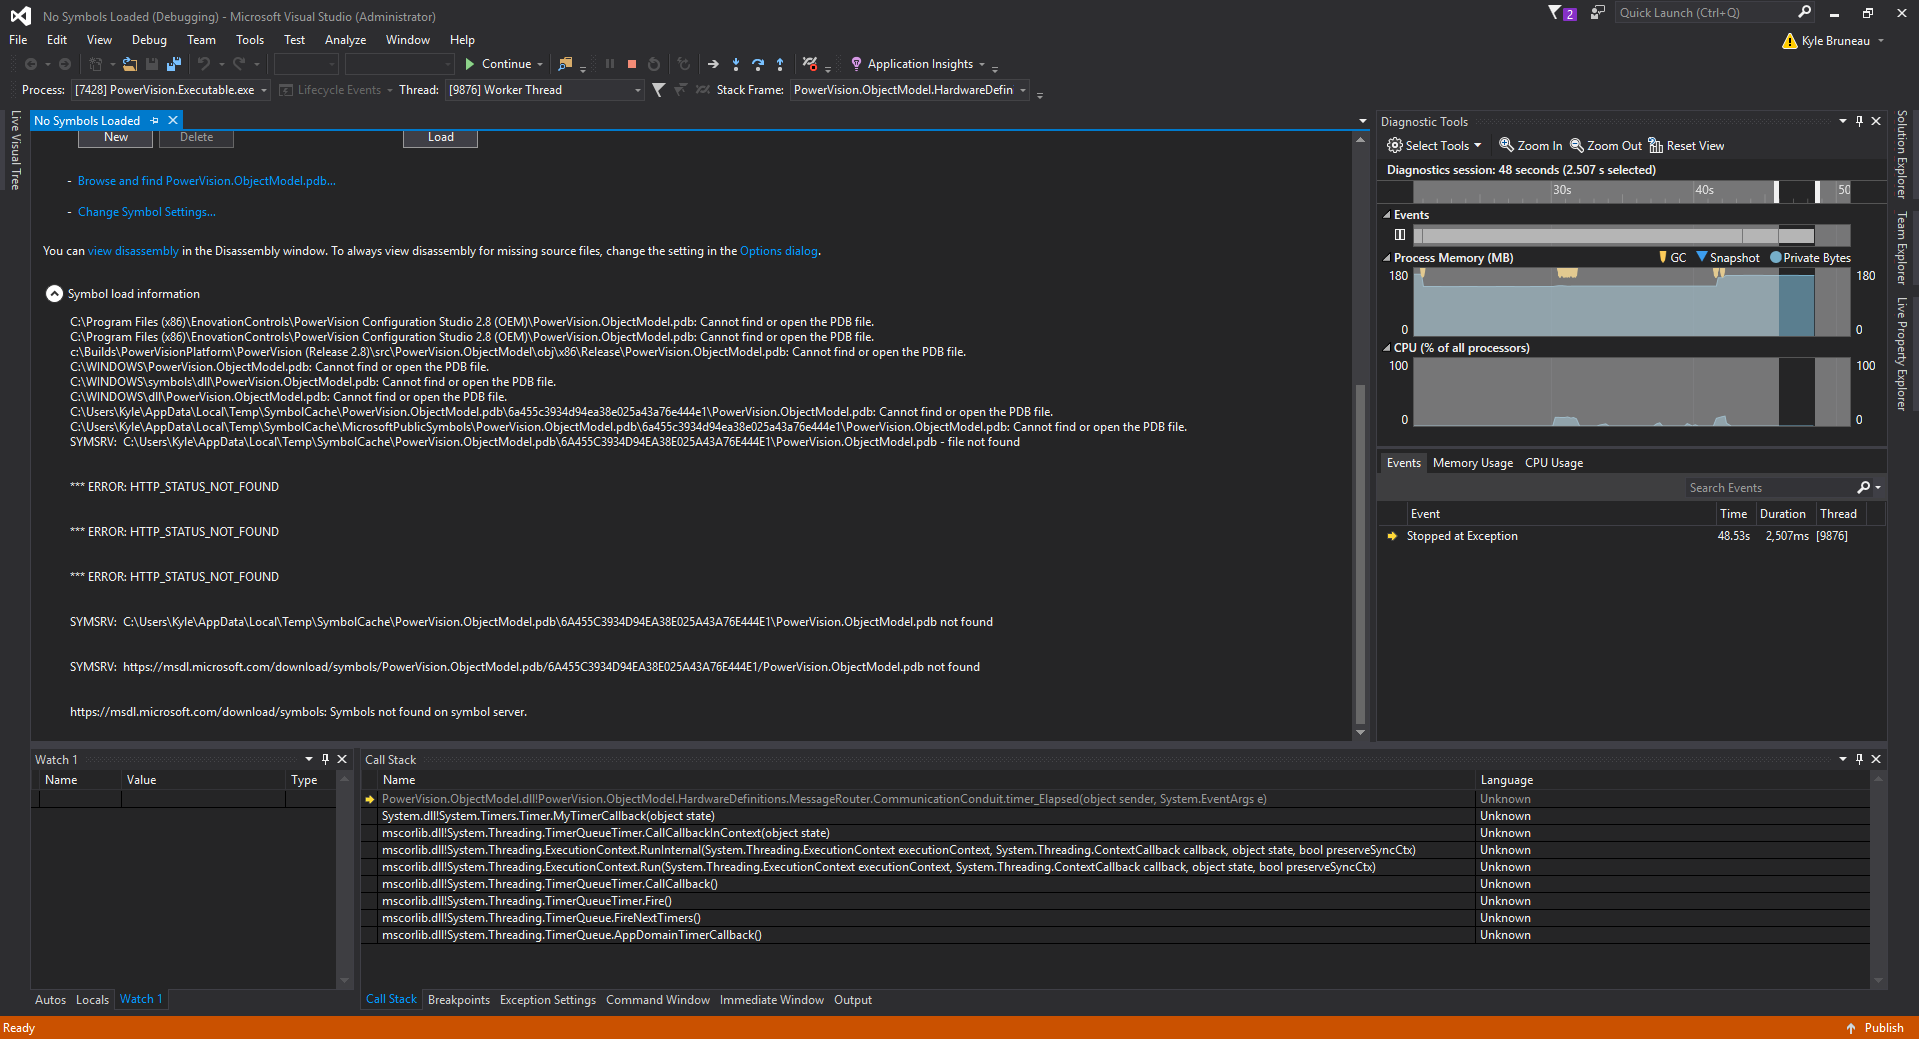Click the Search Events magnifier icon

(x=1864, y=487)
